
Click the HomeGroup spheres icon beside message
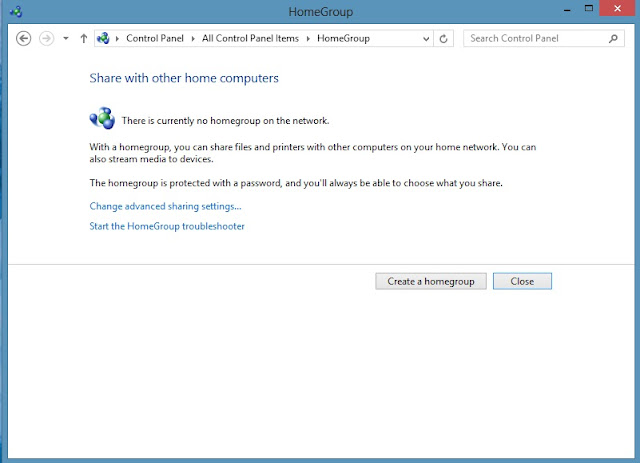[x=102, y=118]
